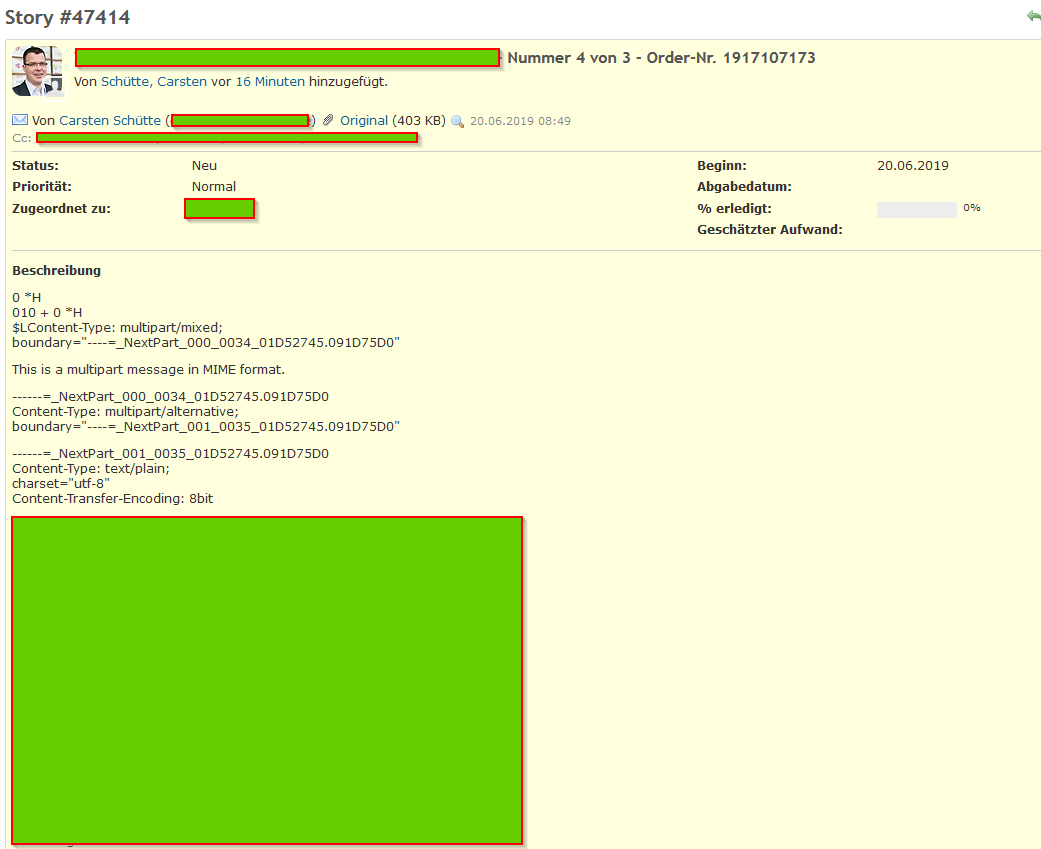Click the "% erledigt" progress bar
Image resolution: width=1041 pixels, height=849 pixels.
[916, 209]
